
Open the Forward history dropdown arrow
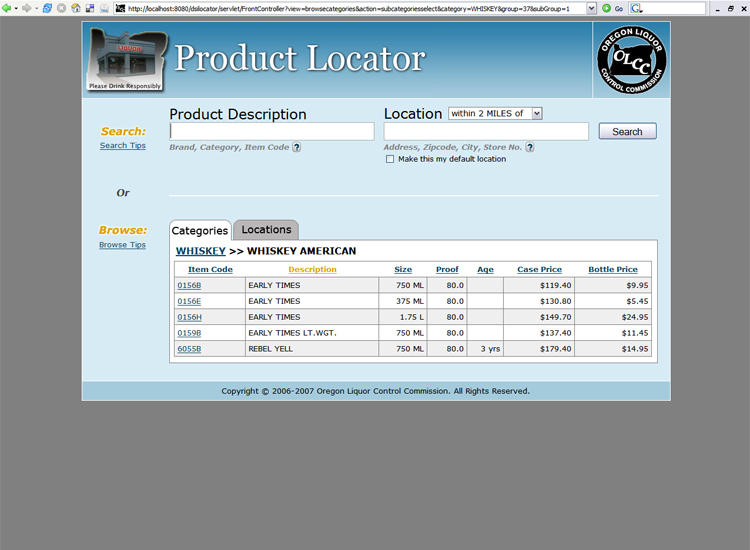pos(36,8)
